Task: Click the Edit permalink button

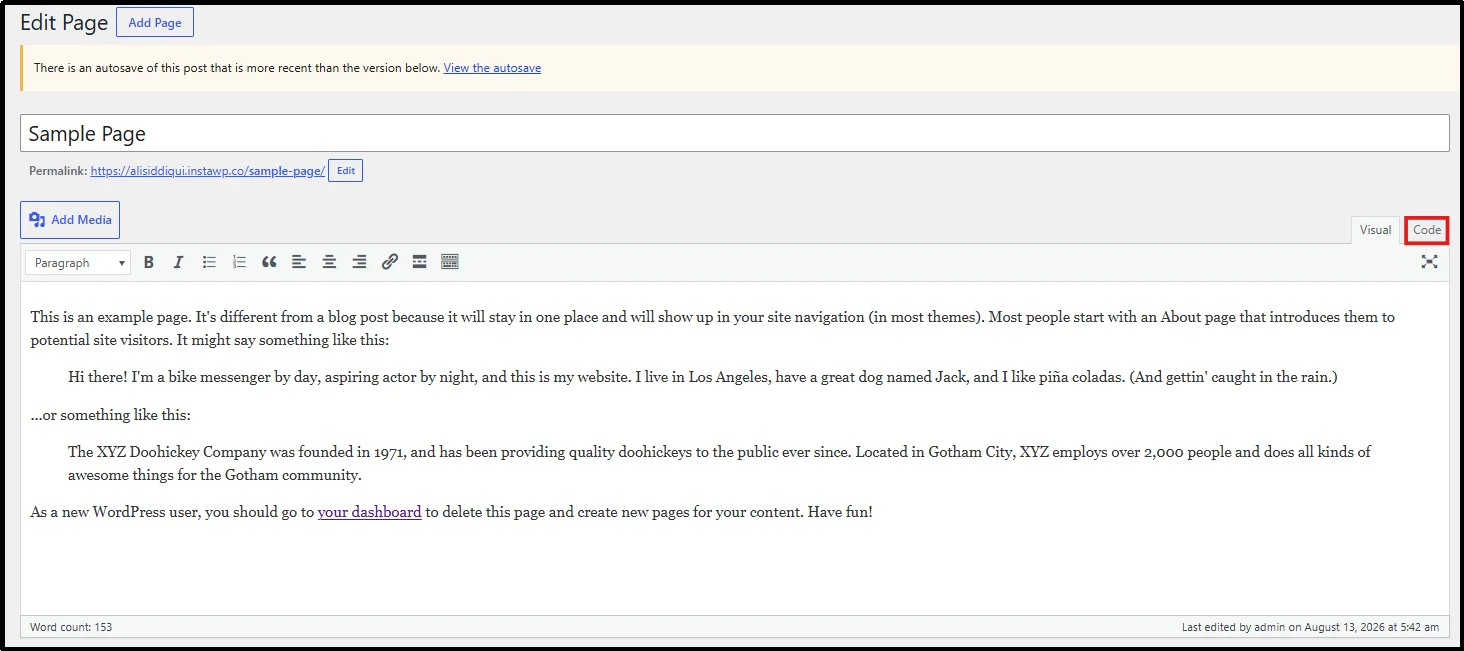Action: pyautogui.click(x=346, y=171)
